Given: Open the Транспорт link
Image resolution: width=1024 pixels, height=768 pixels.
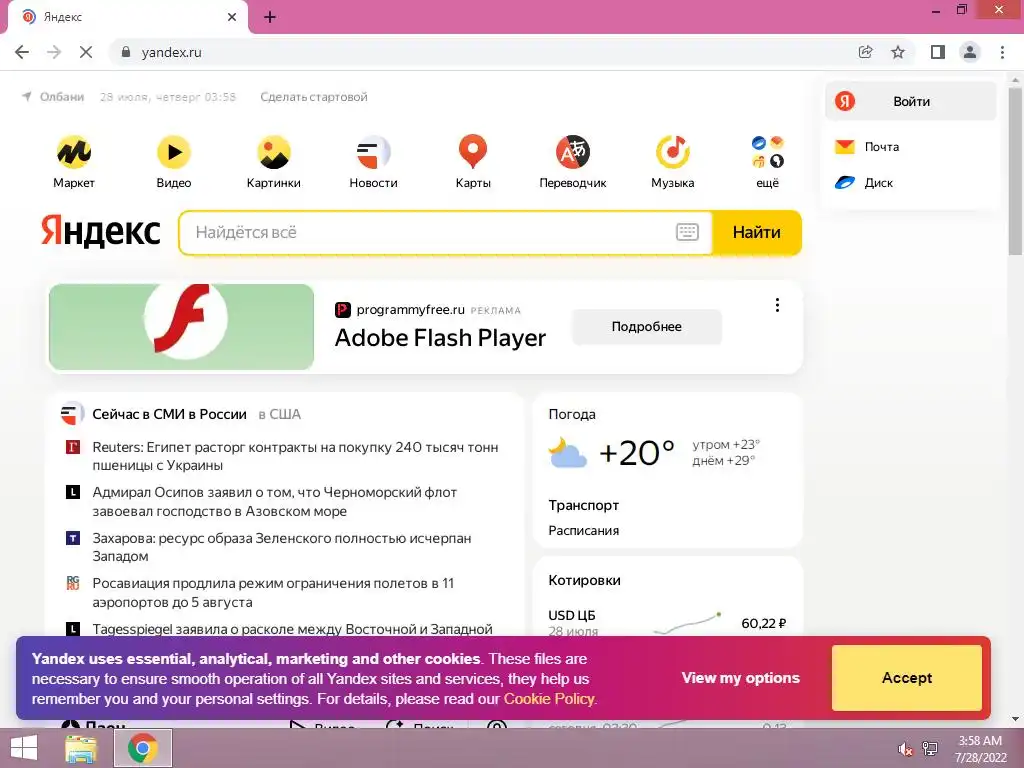Looking at the screenshot, I should [x=583, y=505].
